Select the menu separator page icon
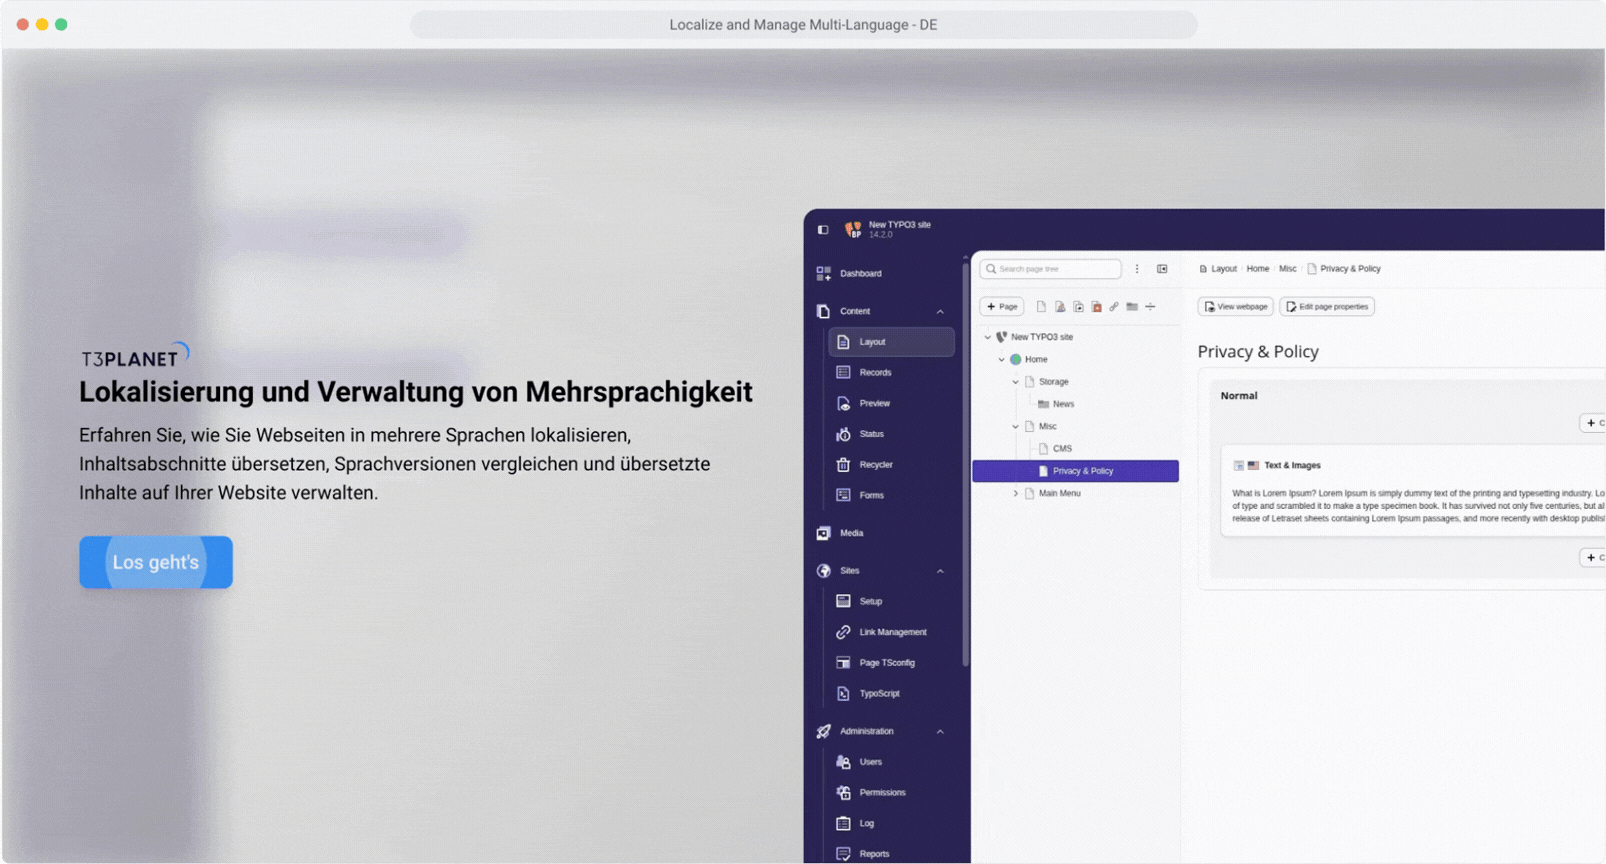 click(x=1150, y=307)
